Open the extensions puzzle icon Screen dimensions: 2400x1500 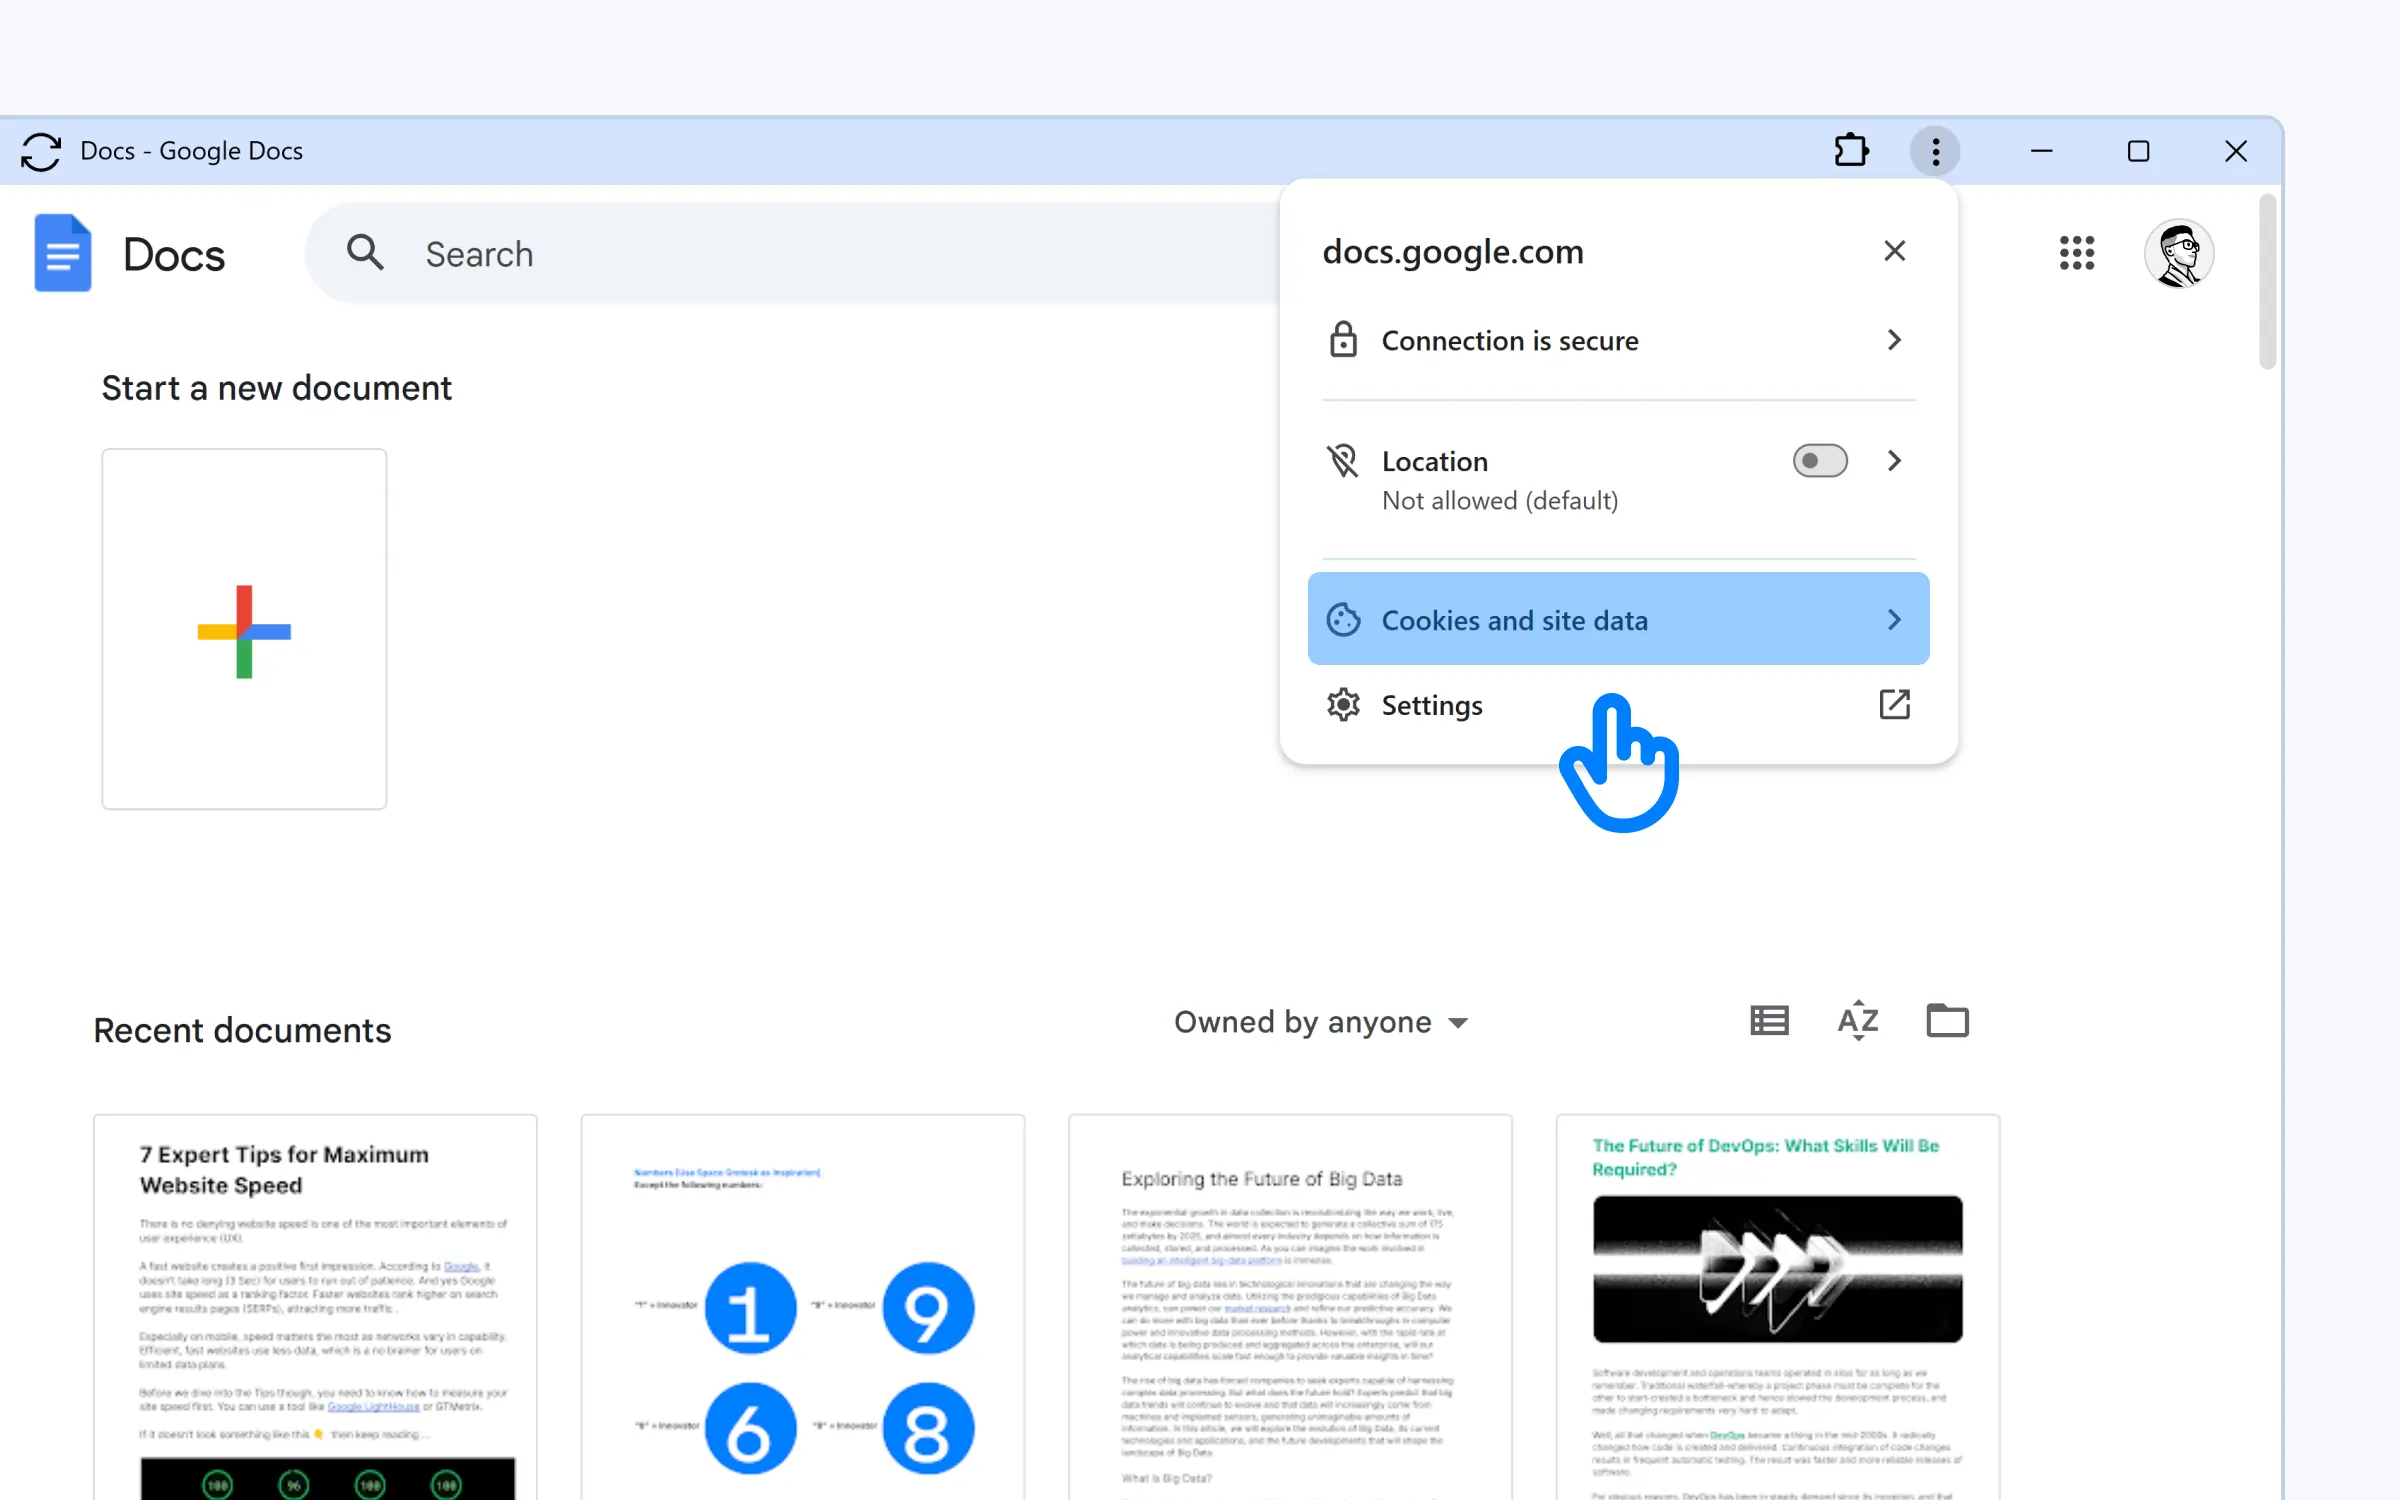coord(1851,151)
